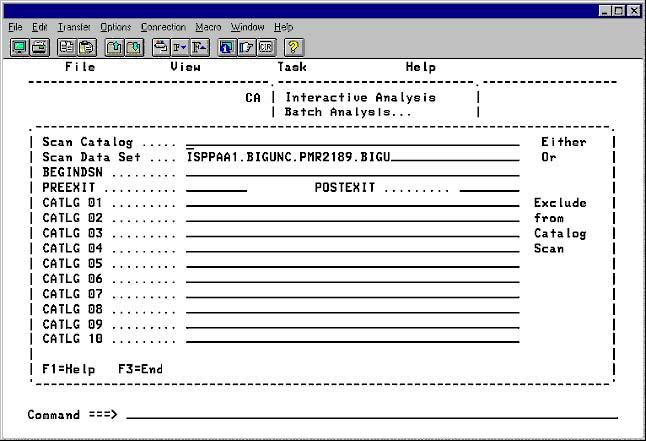Click the CATLG 07 input field
Screen dimensions: 646x441
(353, 294)
